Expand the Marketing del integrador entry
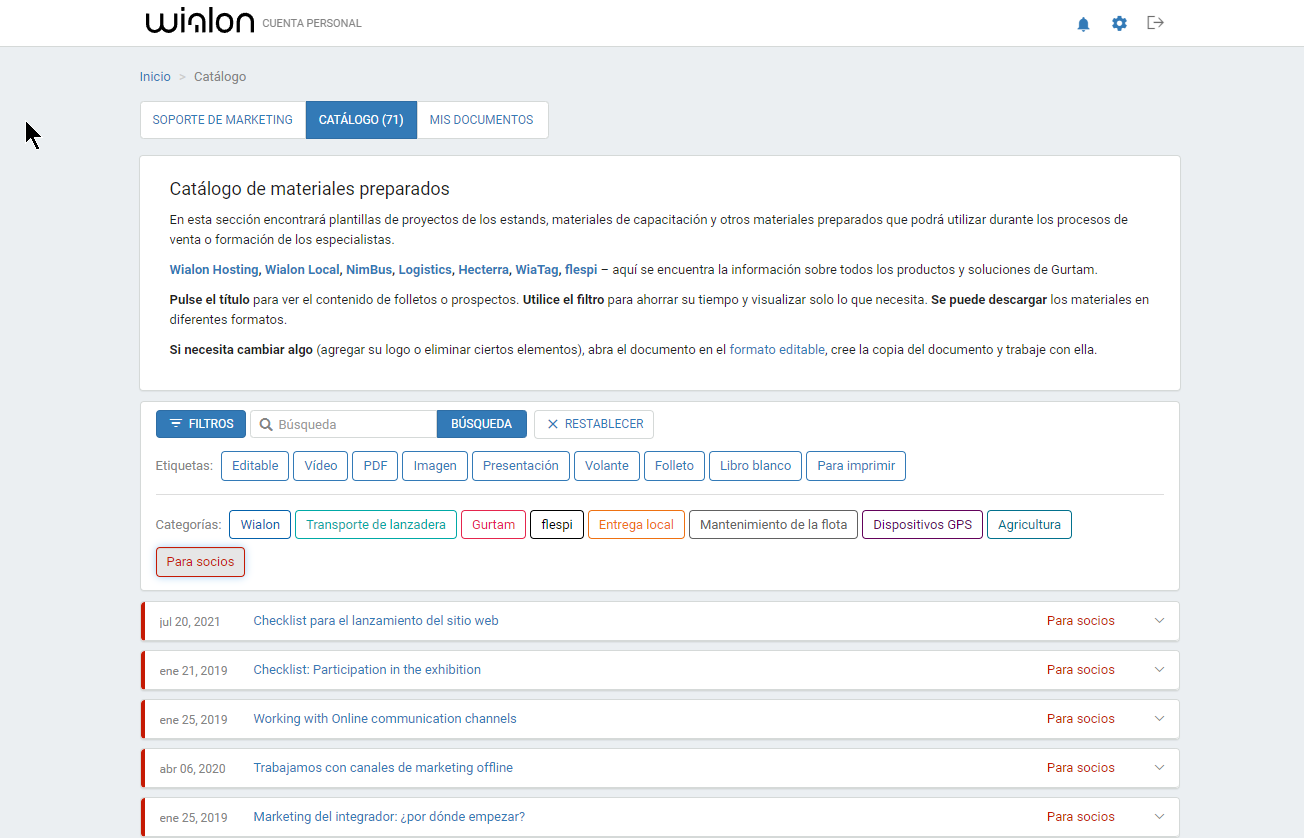 coord(1158,816)
